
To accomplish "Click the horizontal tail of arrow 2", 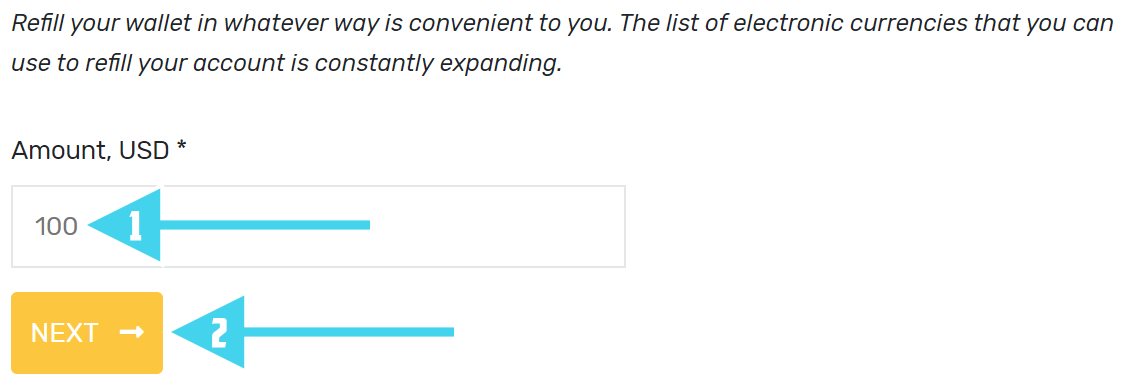I will [349, 332].
